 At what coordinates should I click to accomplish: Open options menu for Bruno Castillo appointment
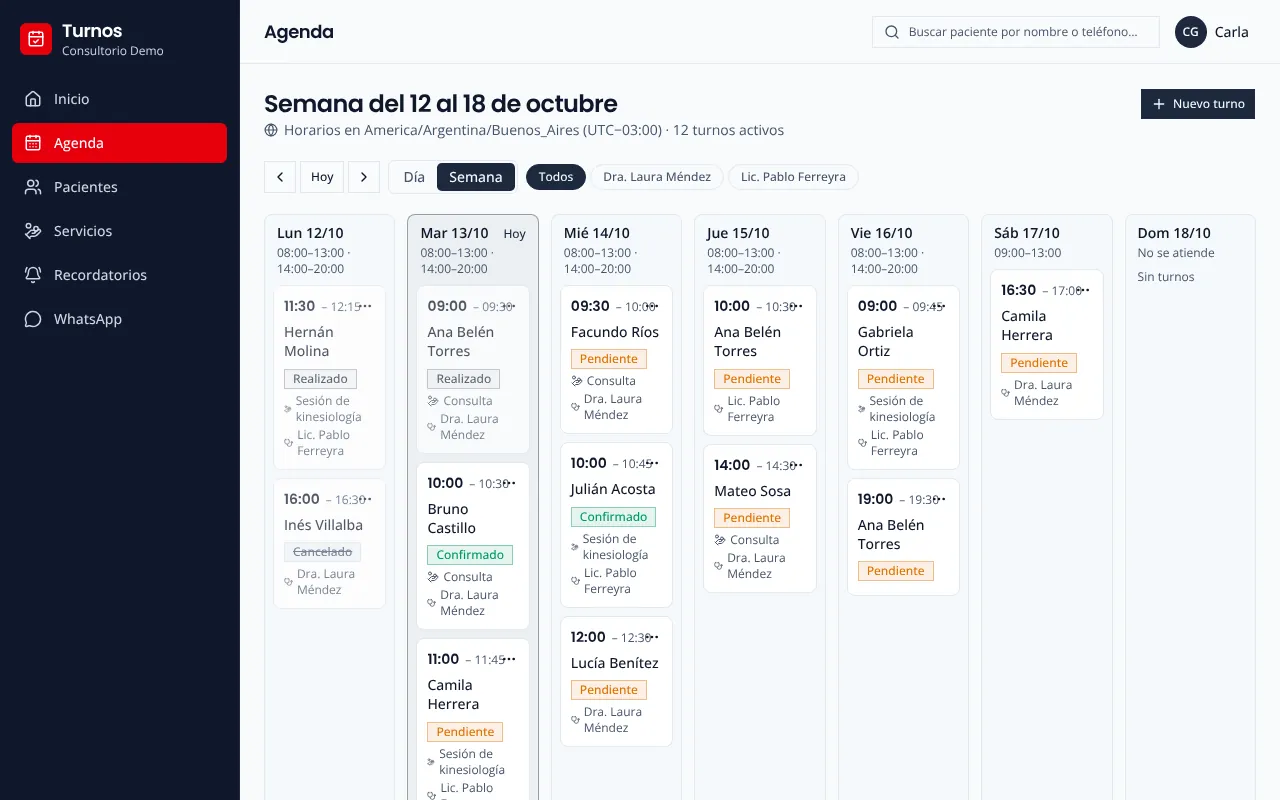pyautogui.click(x=510, y=483)
